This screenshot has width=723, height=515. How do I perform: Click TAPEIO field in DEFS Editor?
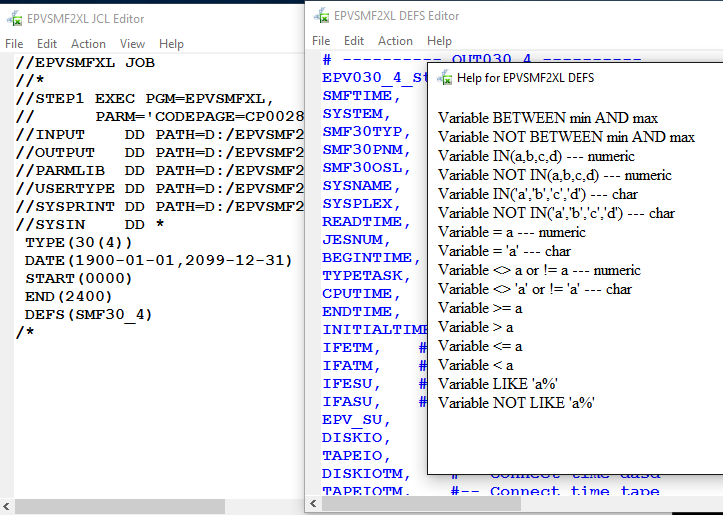click(356, 456)
